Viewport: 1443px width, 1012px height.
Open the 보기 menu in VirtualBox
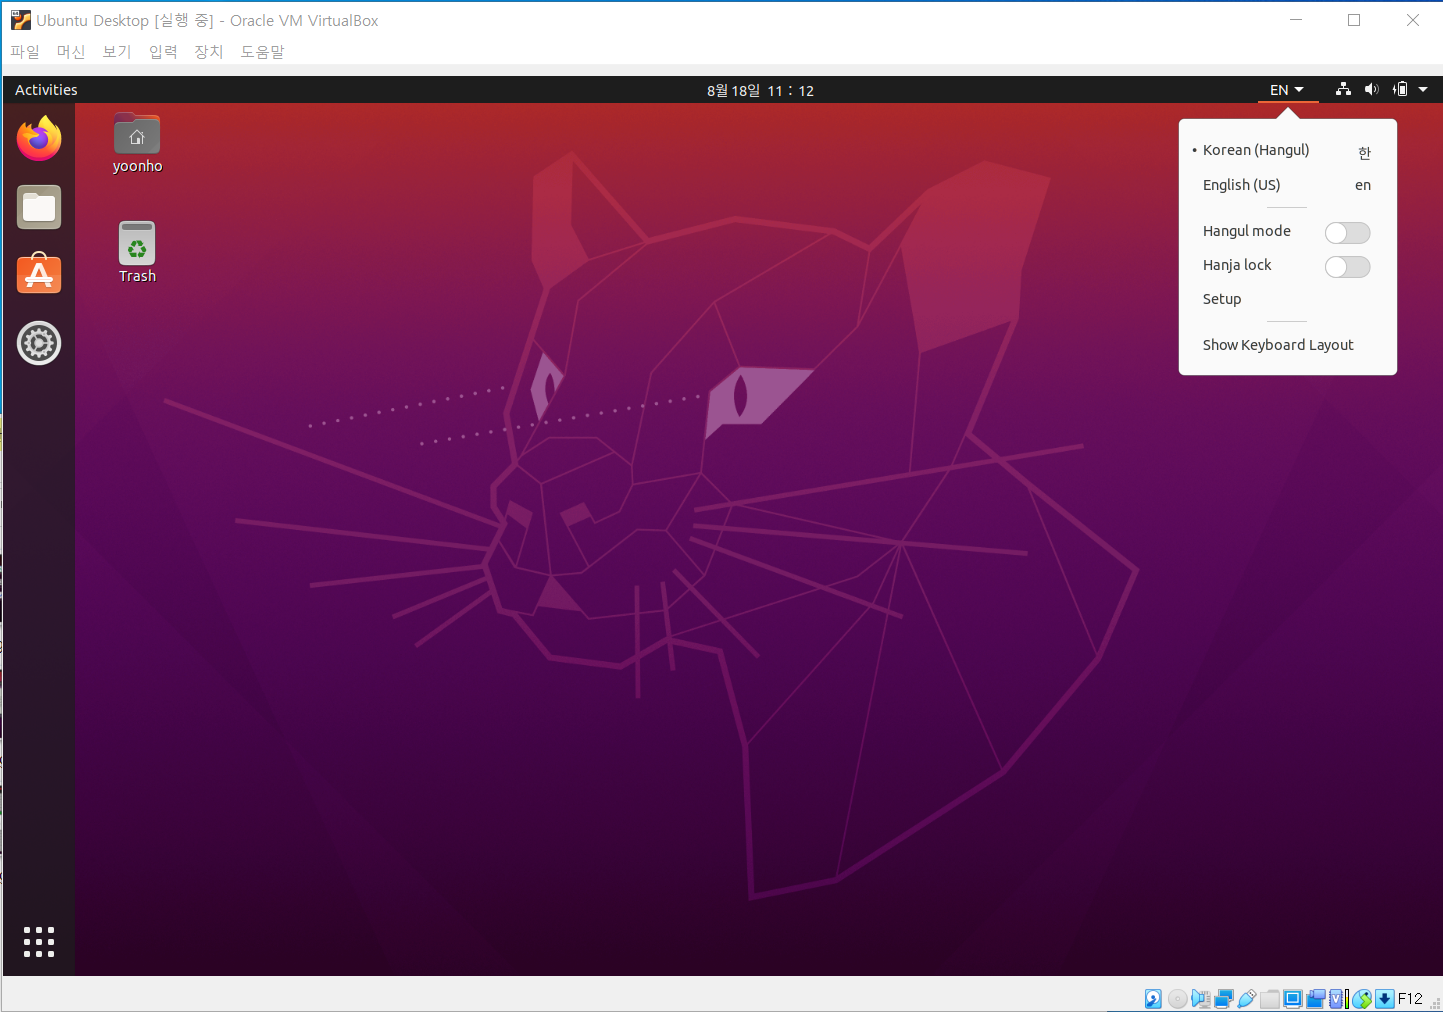click(117, 51)
